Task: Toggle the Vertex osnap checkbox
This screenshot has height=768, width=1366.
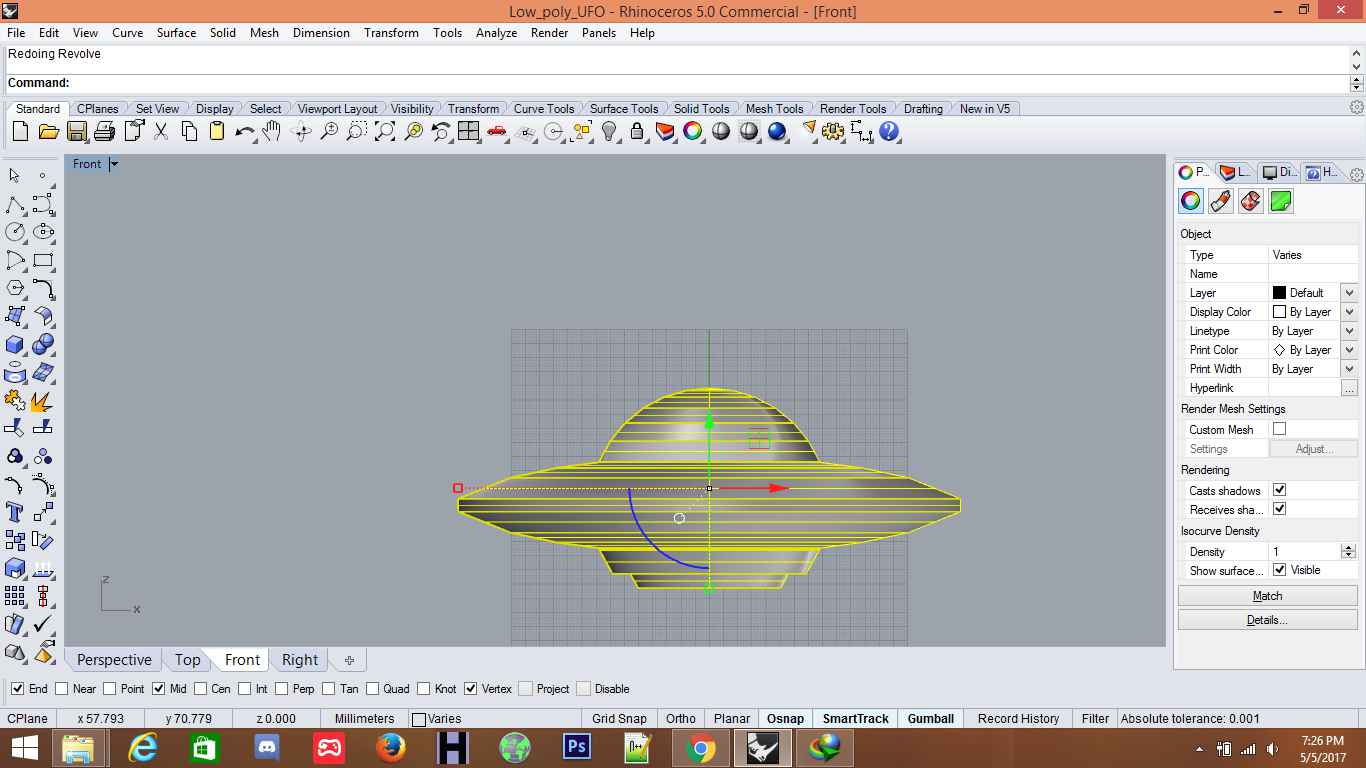Action: [x=470, y=689]
